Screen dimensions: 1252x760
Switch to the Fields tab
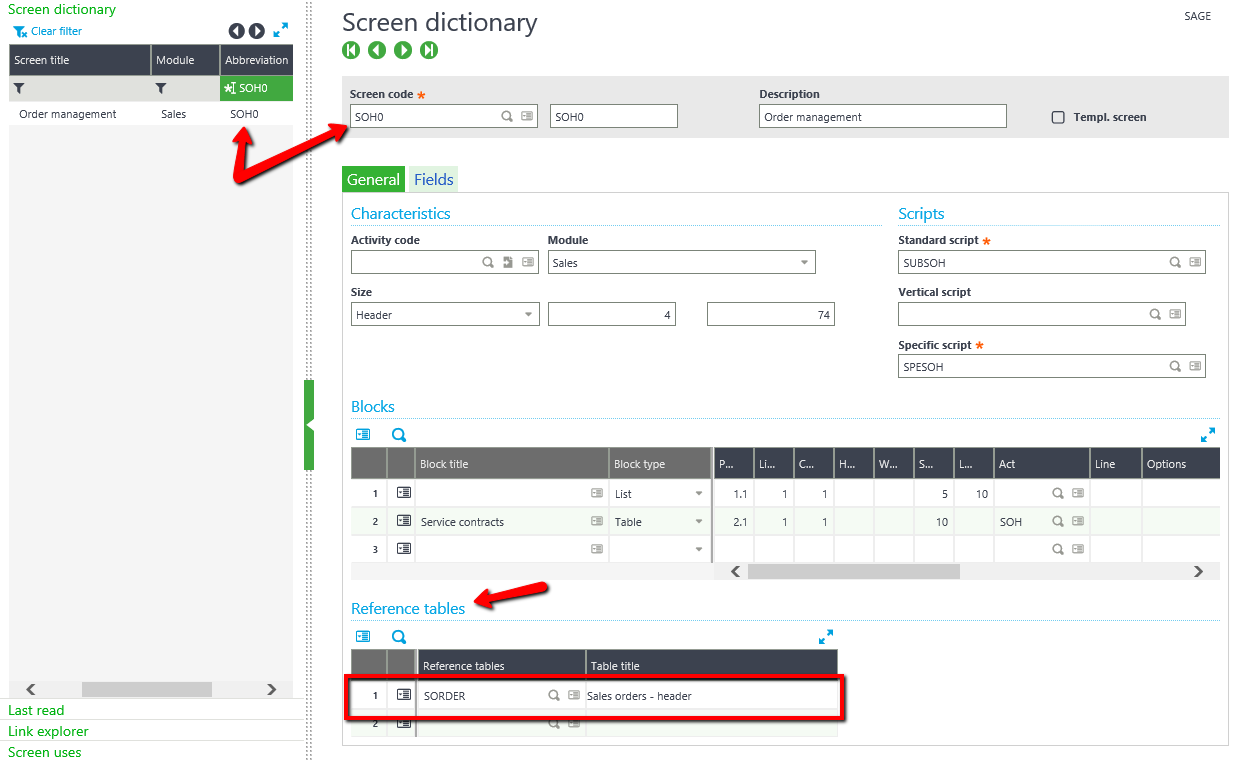(434, 180)
